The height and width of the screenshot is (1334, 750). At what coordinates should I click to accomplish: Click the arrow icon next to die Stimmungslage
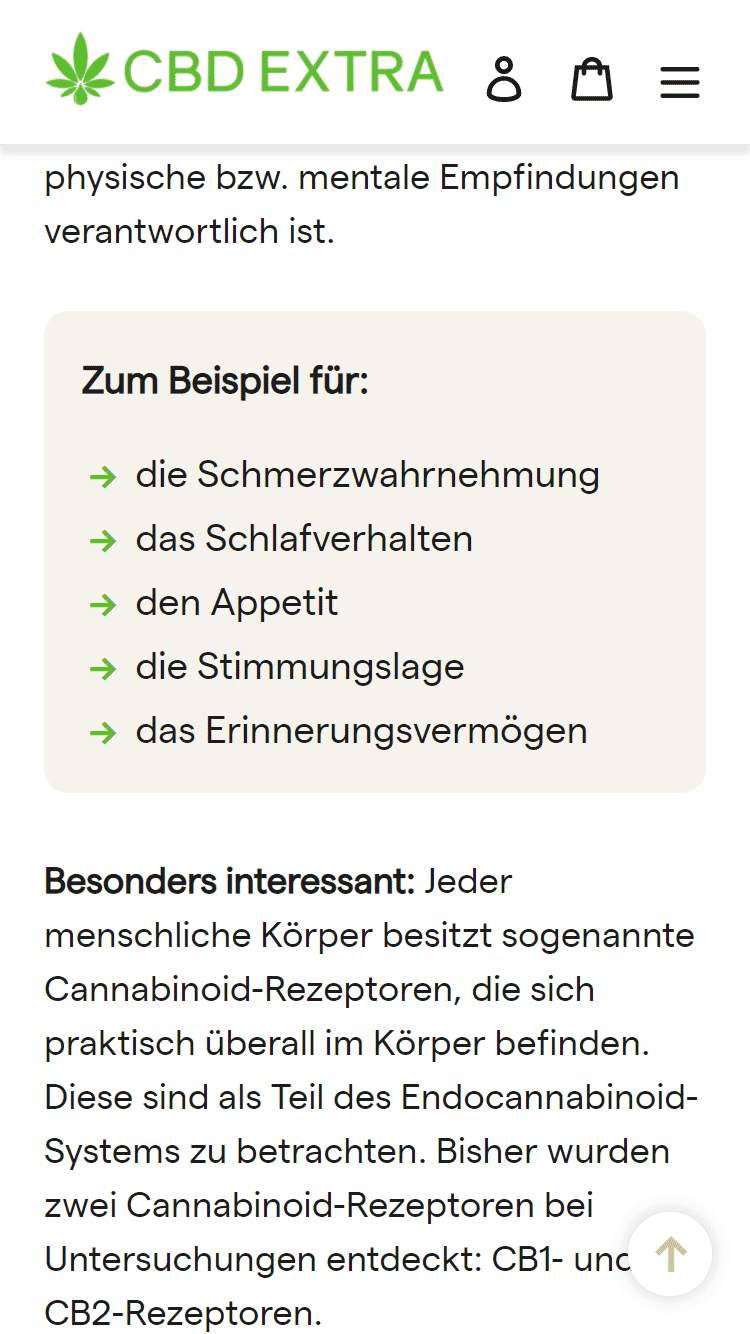[104, 669]
